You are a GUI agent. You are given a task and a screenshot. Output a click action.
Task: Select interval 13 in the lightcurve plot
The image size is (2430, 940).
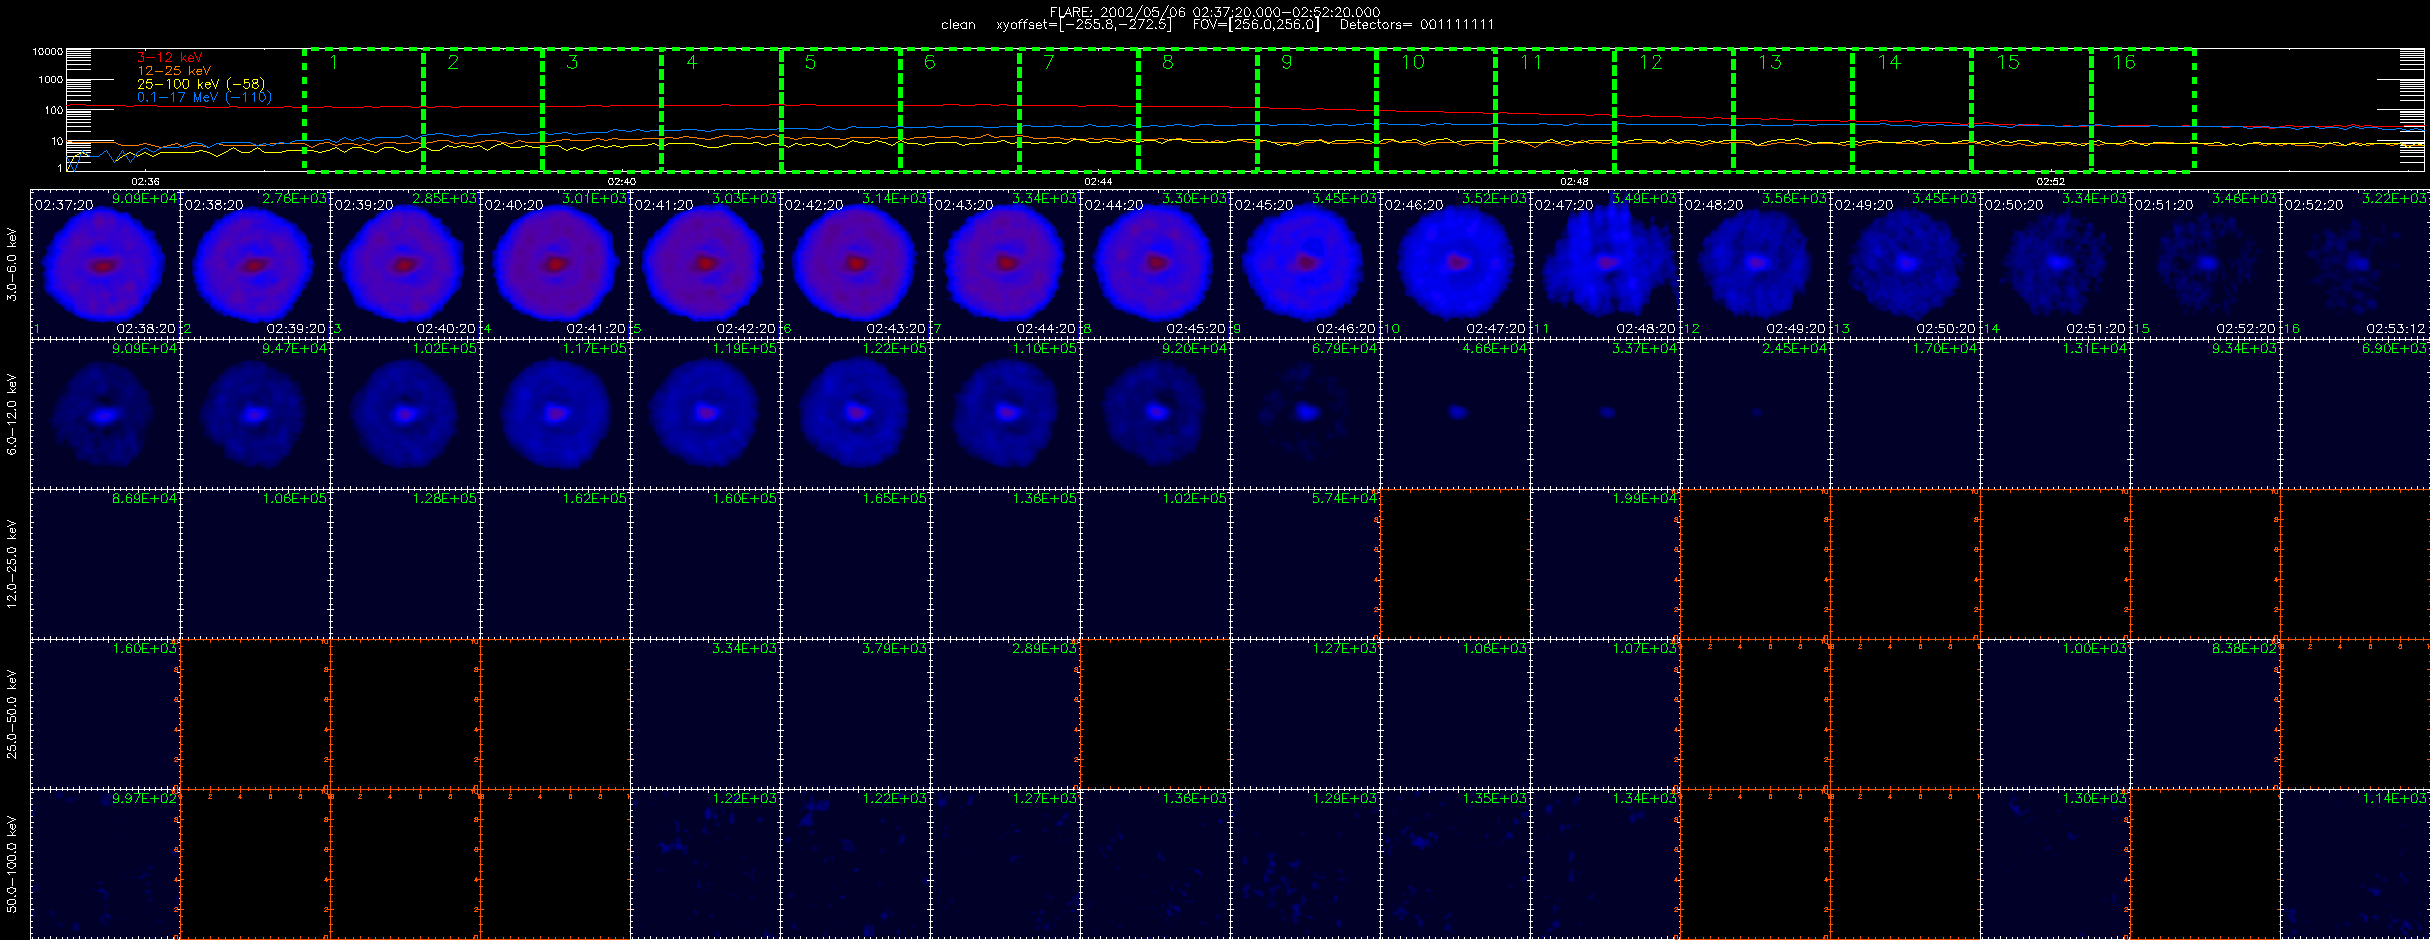tap(1793, 110)
